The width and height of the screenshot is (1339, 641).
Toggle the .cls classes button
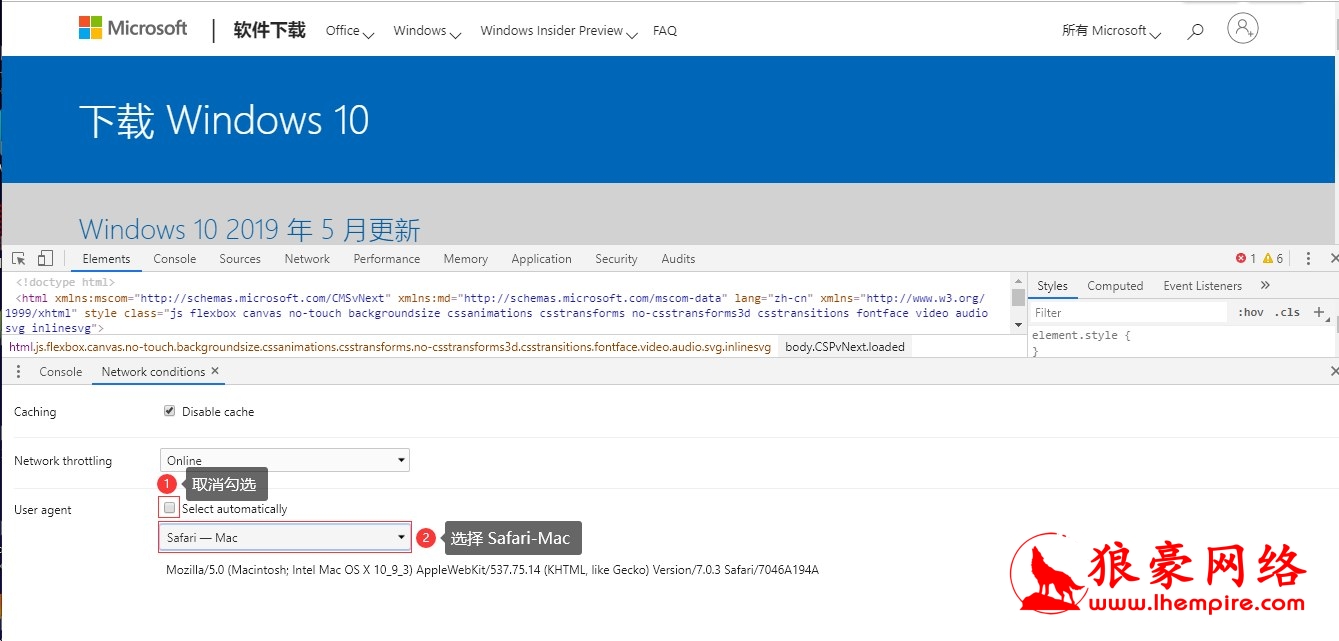coord(1287,312)
